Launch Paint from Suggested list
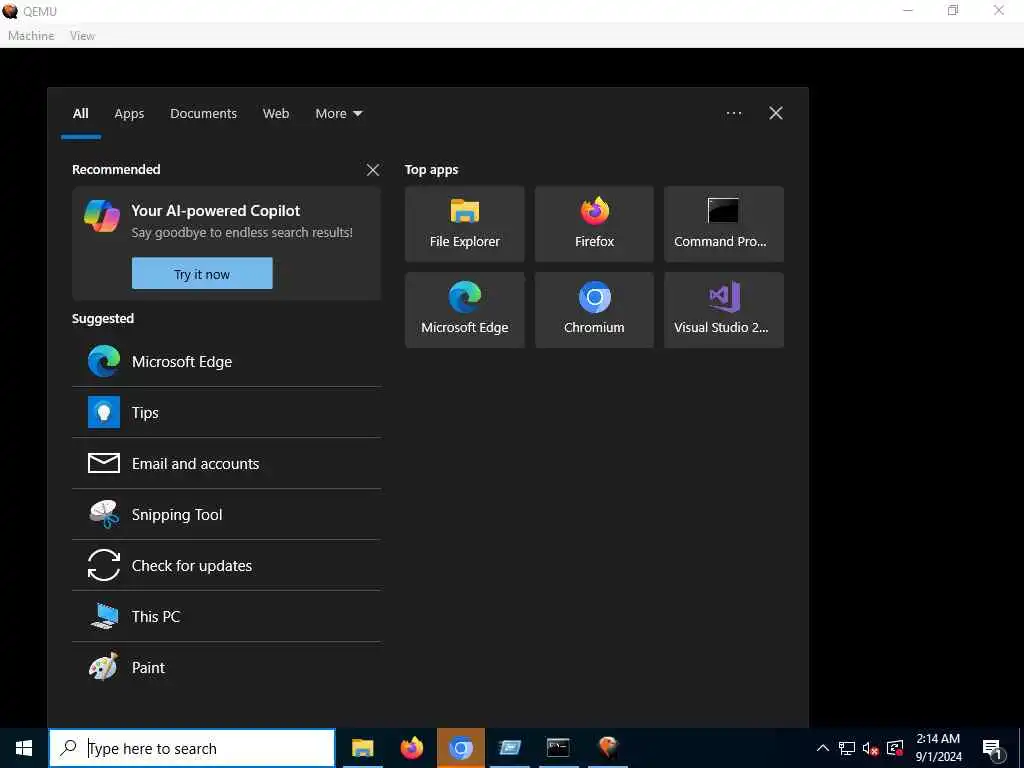This screenshot has width=1024, height=768. pos(226,667)
